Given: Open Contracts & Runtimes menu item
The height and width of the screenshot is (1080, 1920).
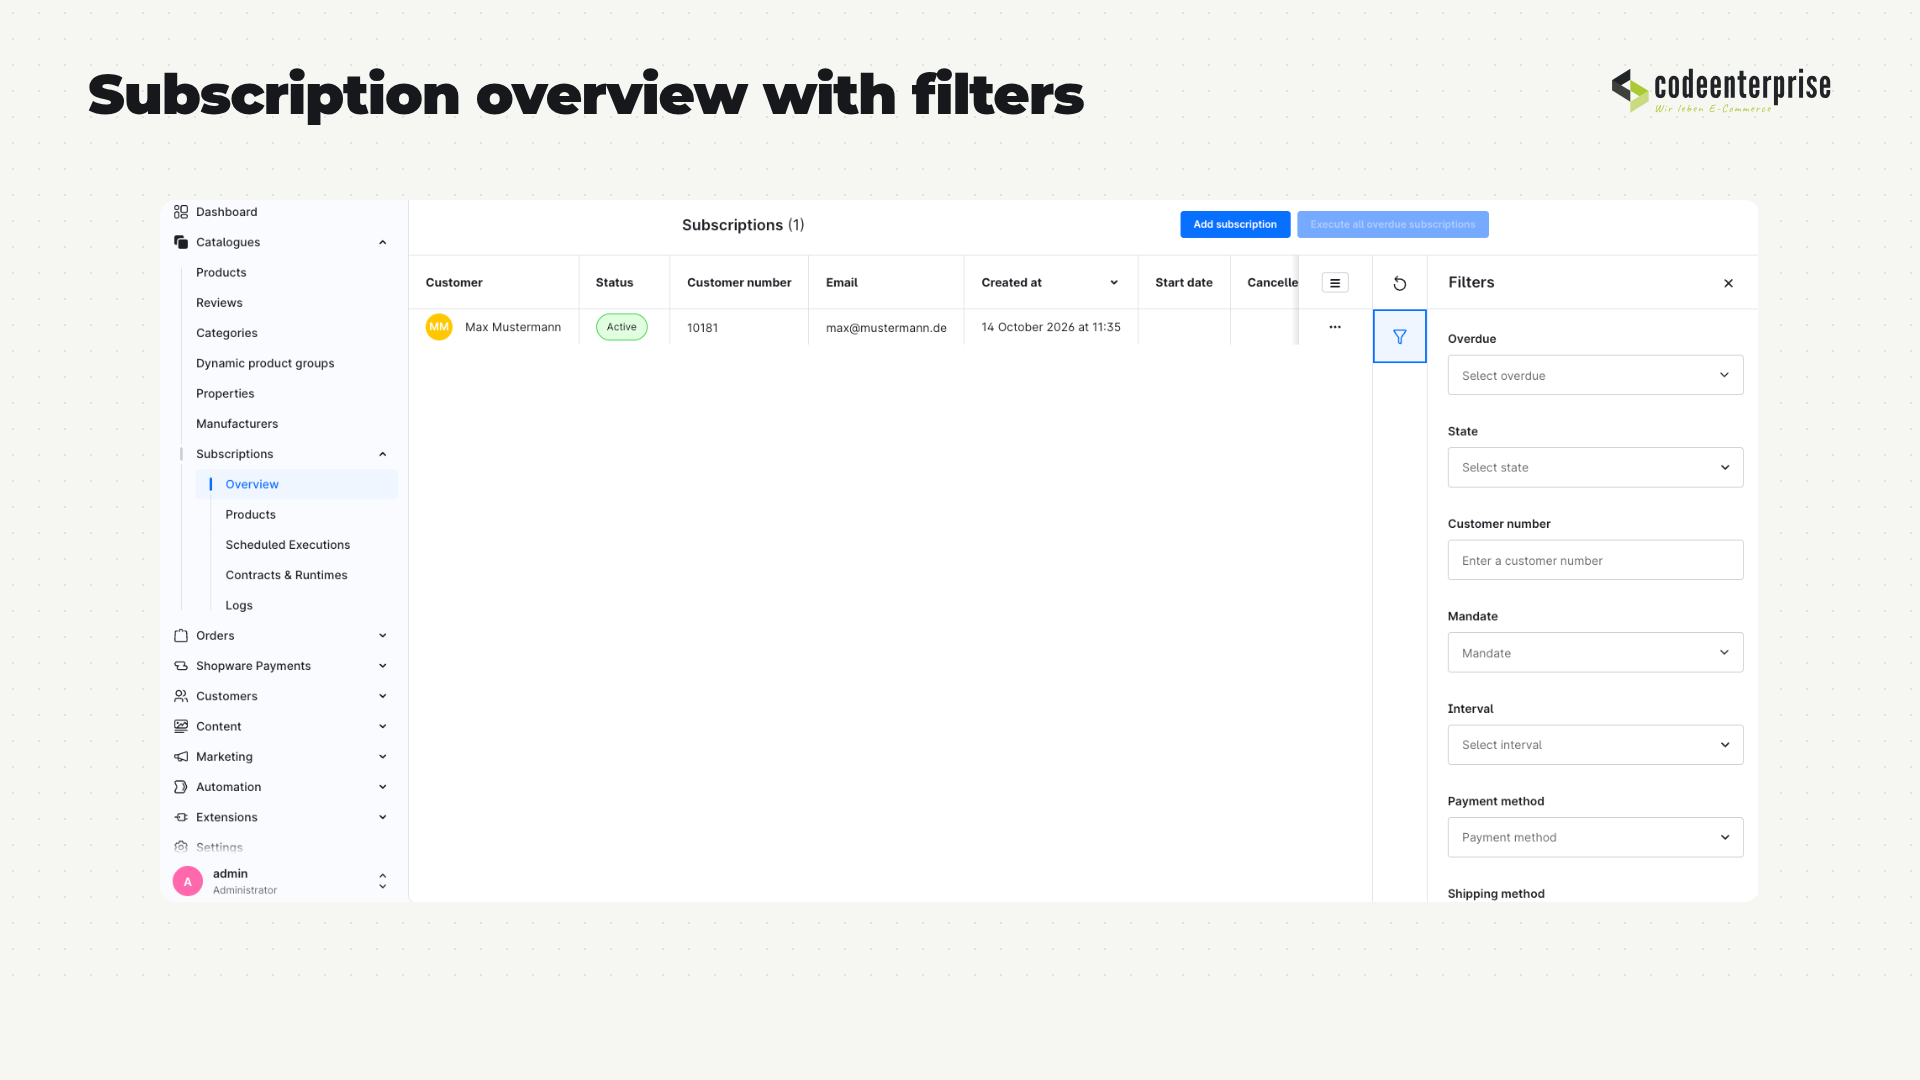Looking at the screenshot, I should click(x=286, y=575).
